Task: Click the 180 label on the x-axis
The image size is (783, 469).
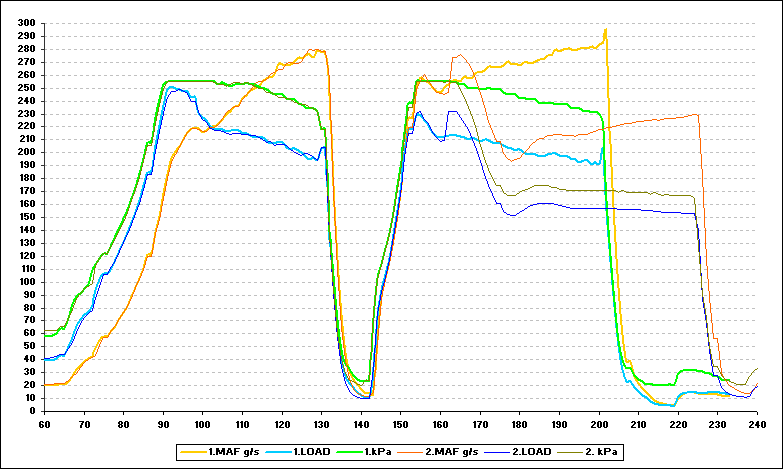Action: click(519, 425)
